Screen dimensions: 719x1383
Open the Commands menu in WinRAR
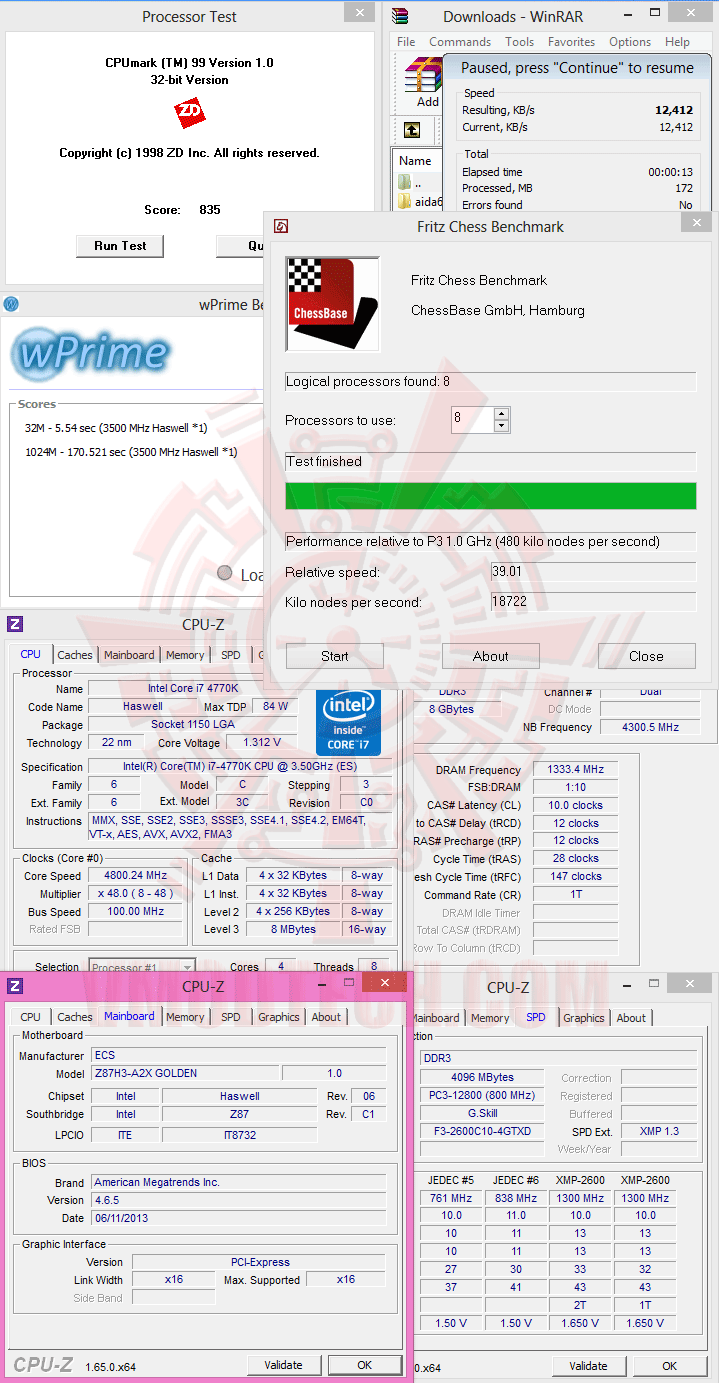[x=460, y=42]
